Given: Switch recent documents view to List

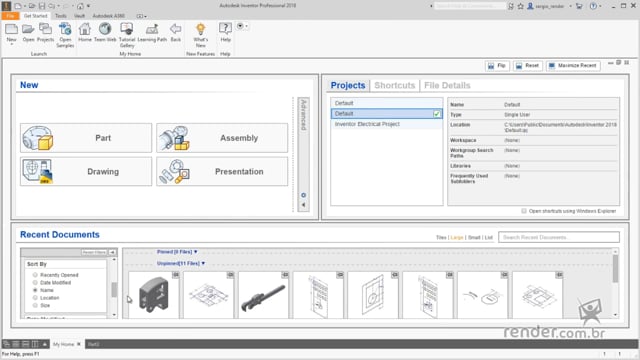Looking at the screenshot, I should (489, 238).
